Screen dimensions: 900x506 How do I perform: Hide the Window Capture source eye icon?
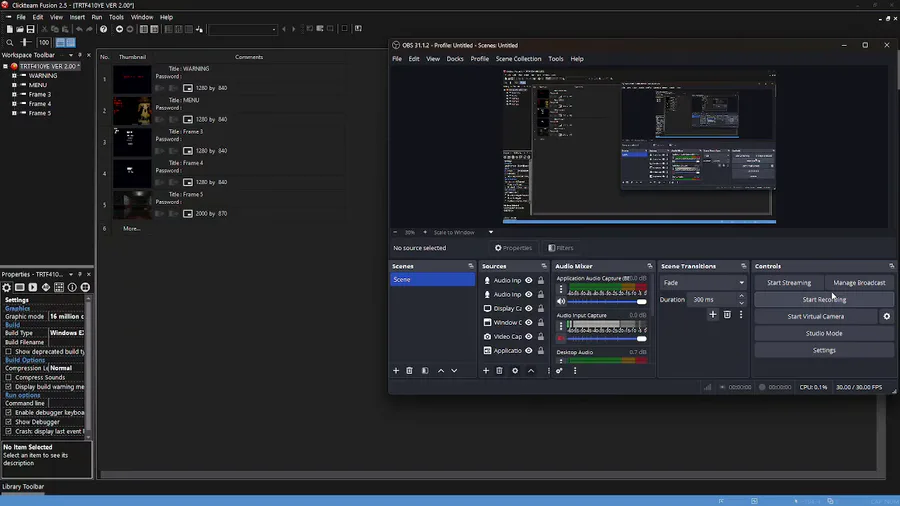(529, 322)
